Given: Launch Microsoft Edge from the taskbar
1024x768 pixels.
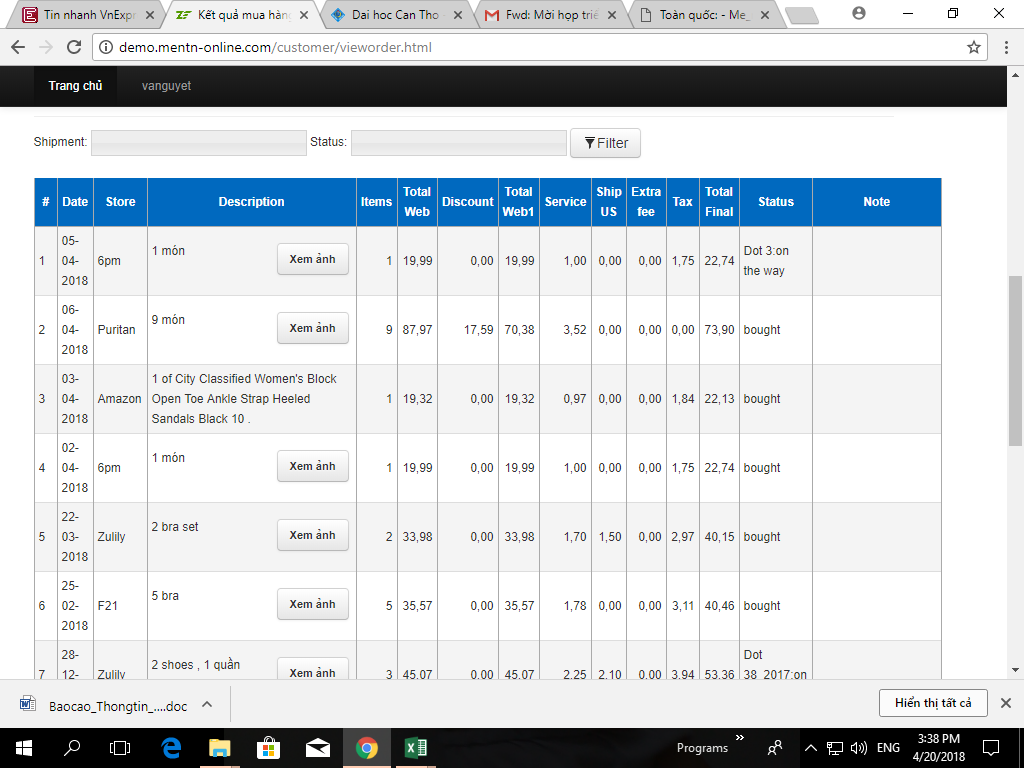Looking at the screenshot, I should [x=171, y=748].
